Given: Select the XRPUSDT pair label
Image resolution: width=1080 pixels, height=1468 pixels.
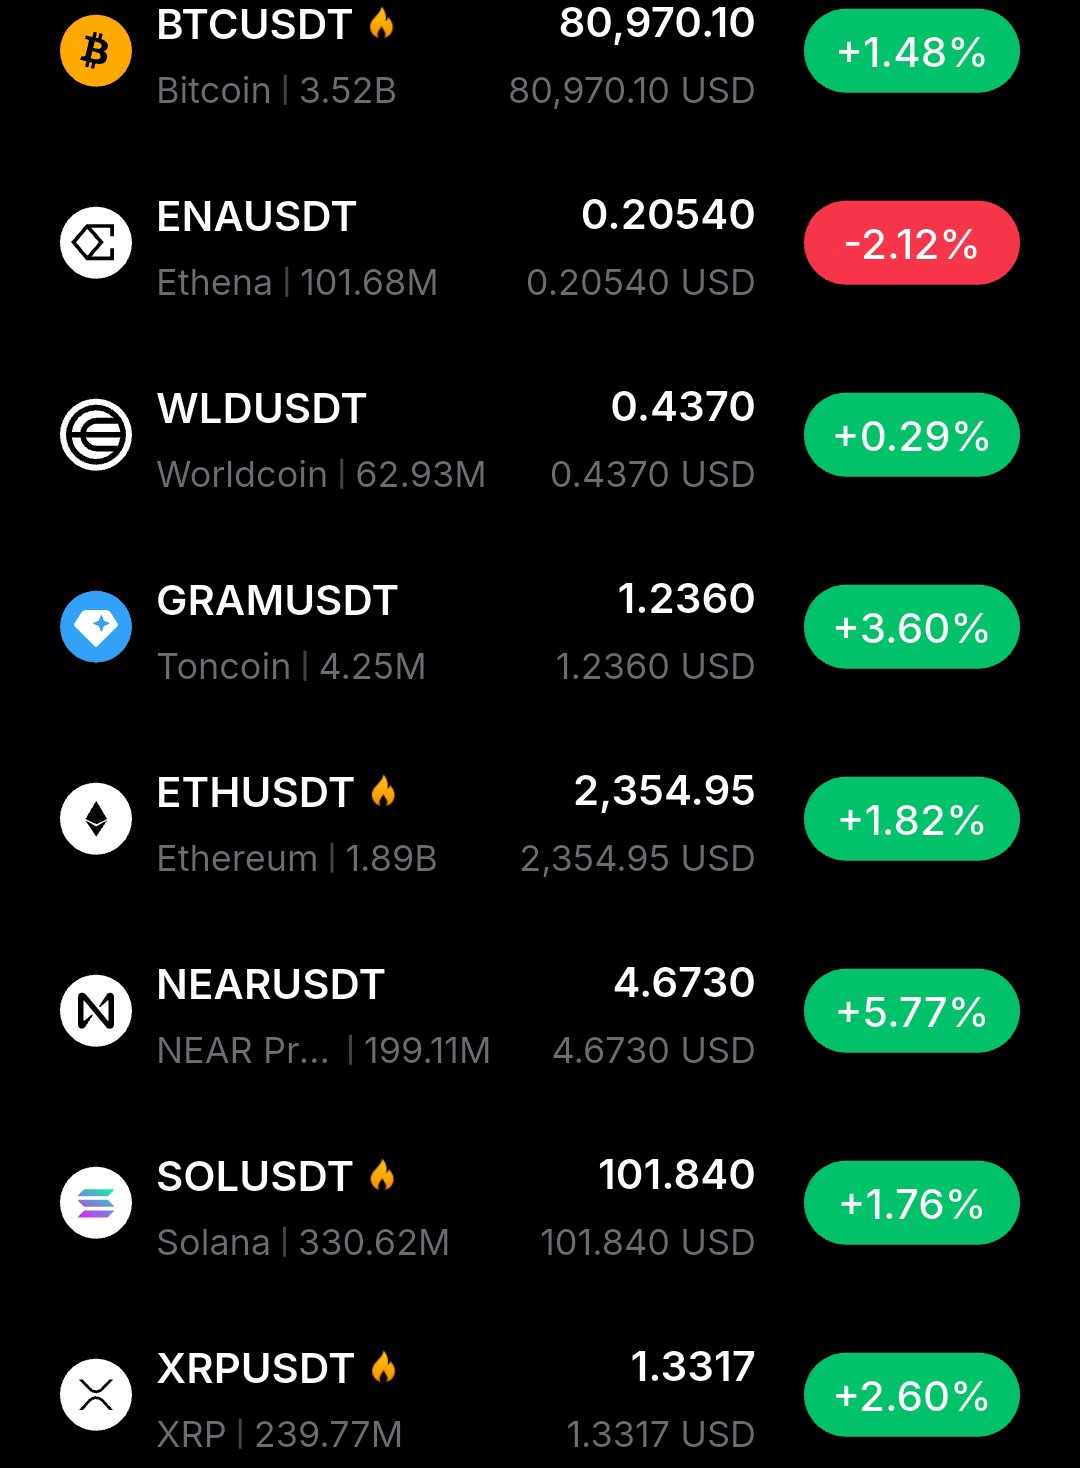Looking at the screenshot, I should pyautogui.click(x=256, y=1368).
